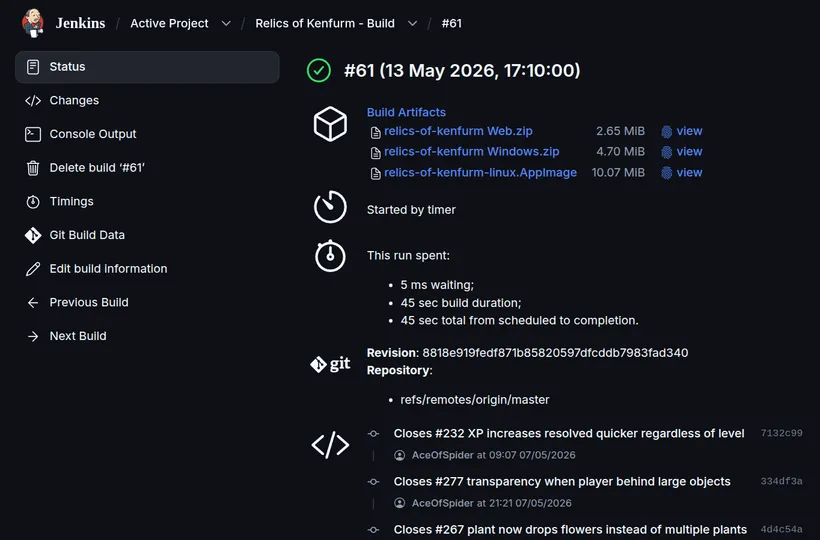Click the green build success checkmark icon
Screen dimensions: 820x540
point(319,71)
